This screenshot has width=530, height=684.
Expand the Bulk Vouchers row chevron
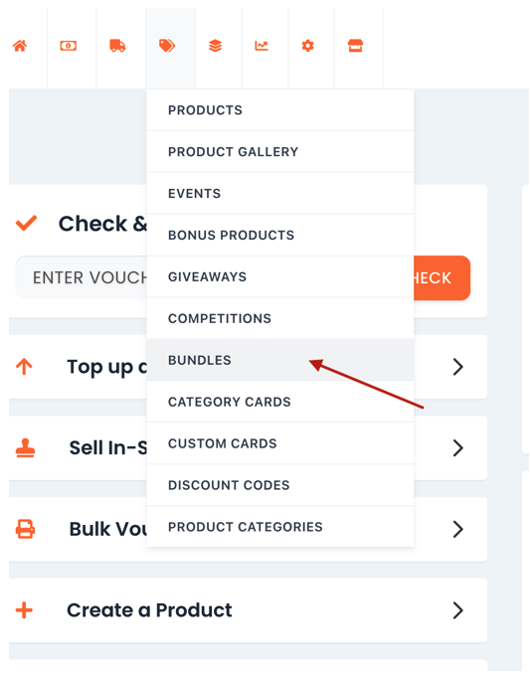tap(458, 529)
